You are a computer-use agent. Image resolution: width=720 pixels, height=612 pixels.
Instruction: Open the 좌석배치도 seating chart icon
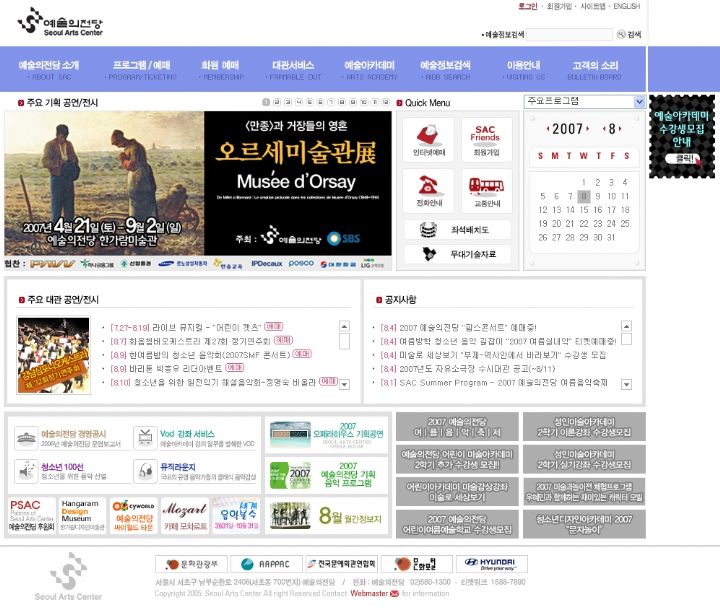pos(457,230)
